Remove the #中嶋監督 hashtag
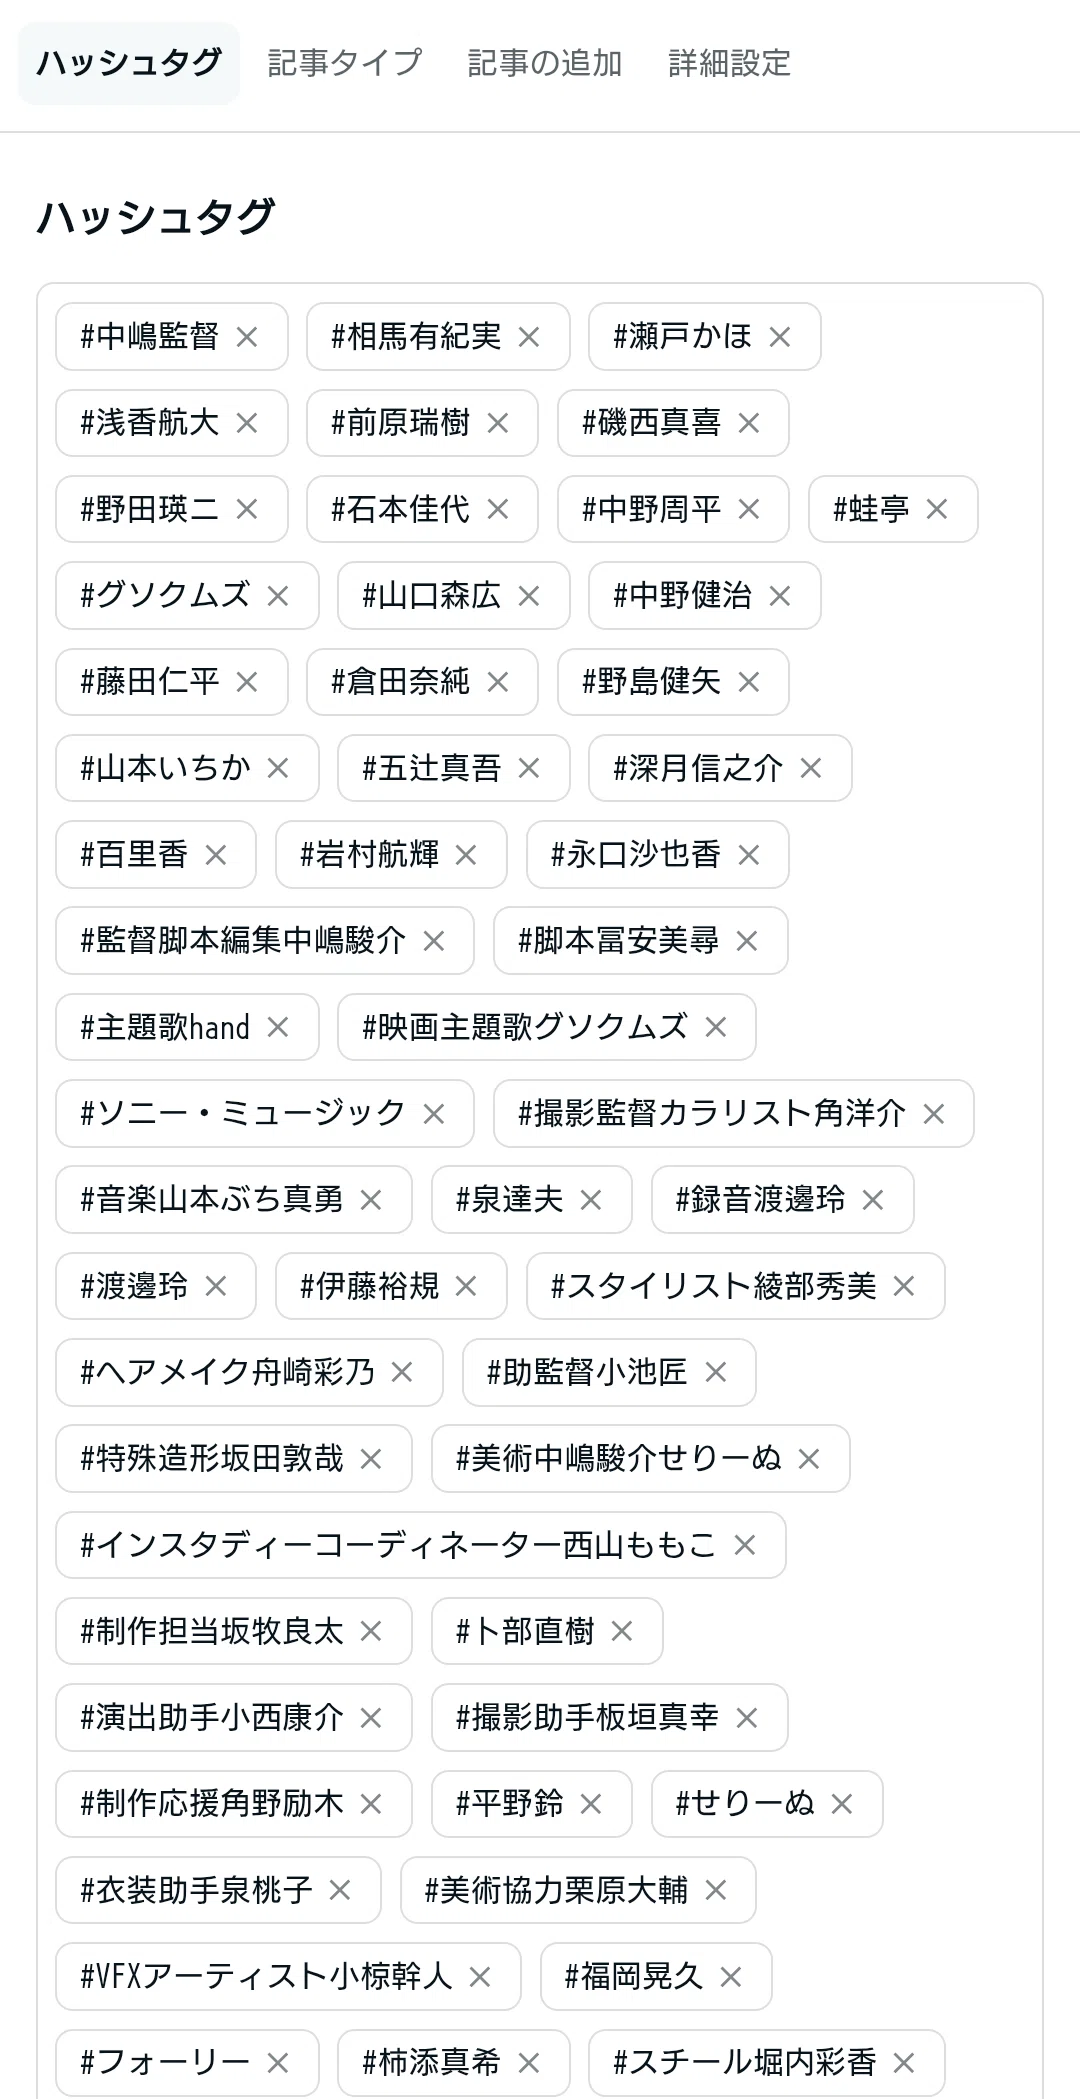Screen dimensions: 1080x2099 click(246, 337)
